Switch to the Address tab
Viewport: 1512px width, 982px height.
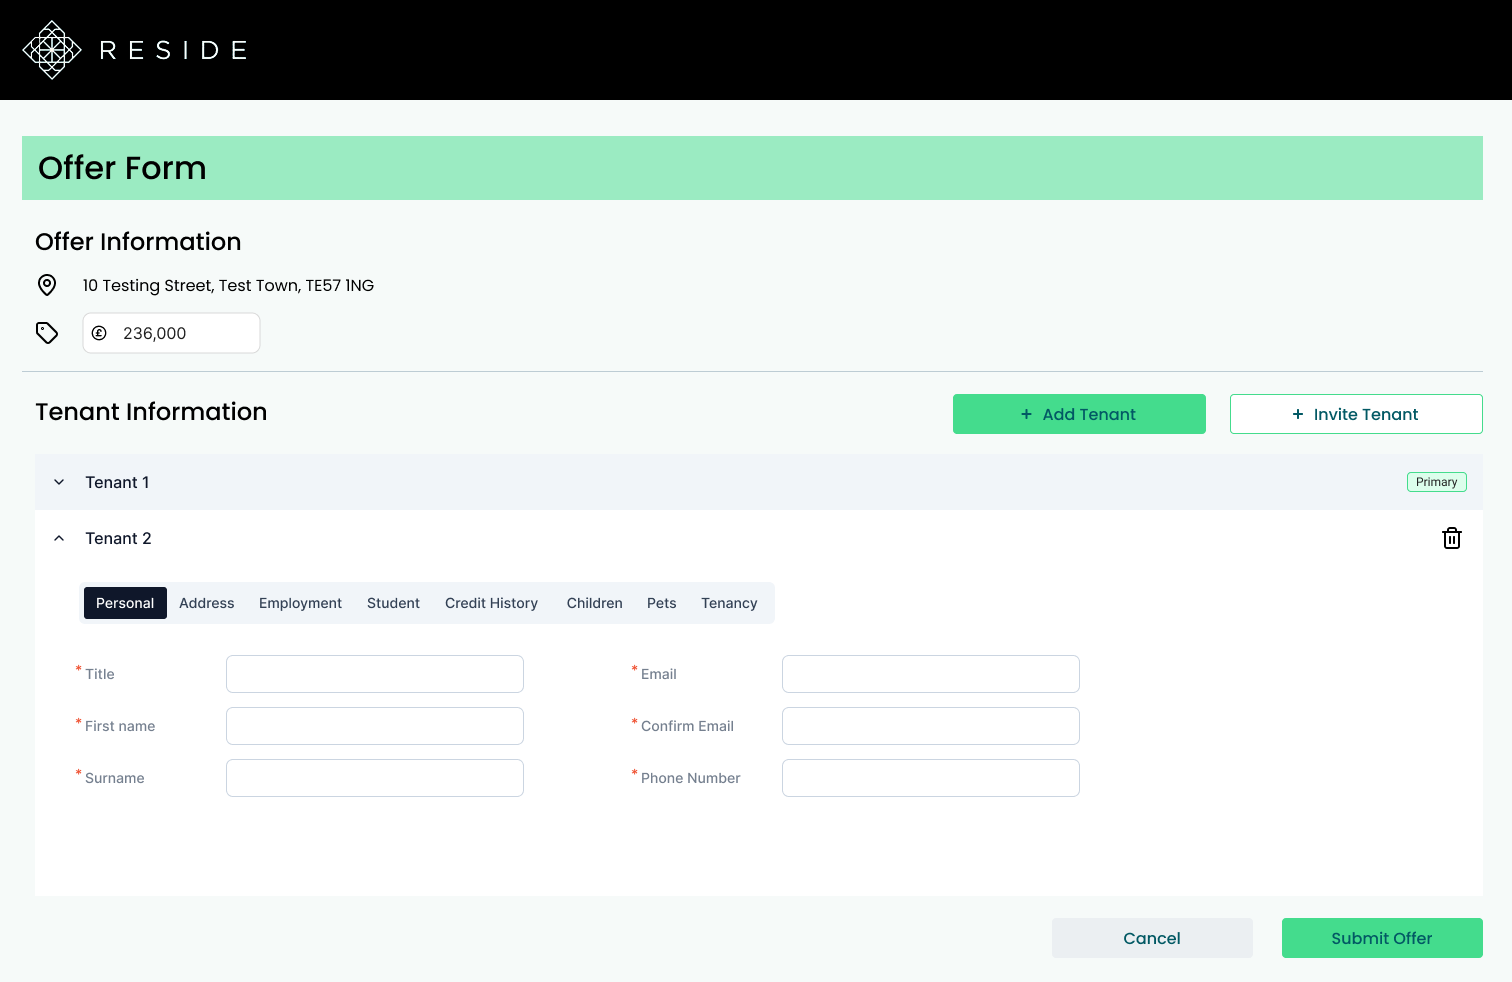[207, 603]
